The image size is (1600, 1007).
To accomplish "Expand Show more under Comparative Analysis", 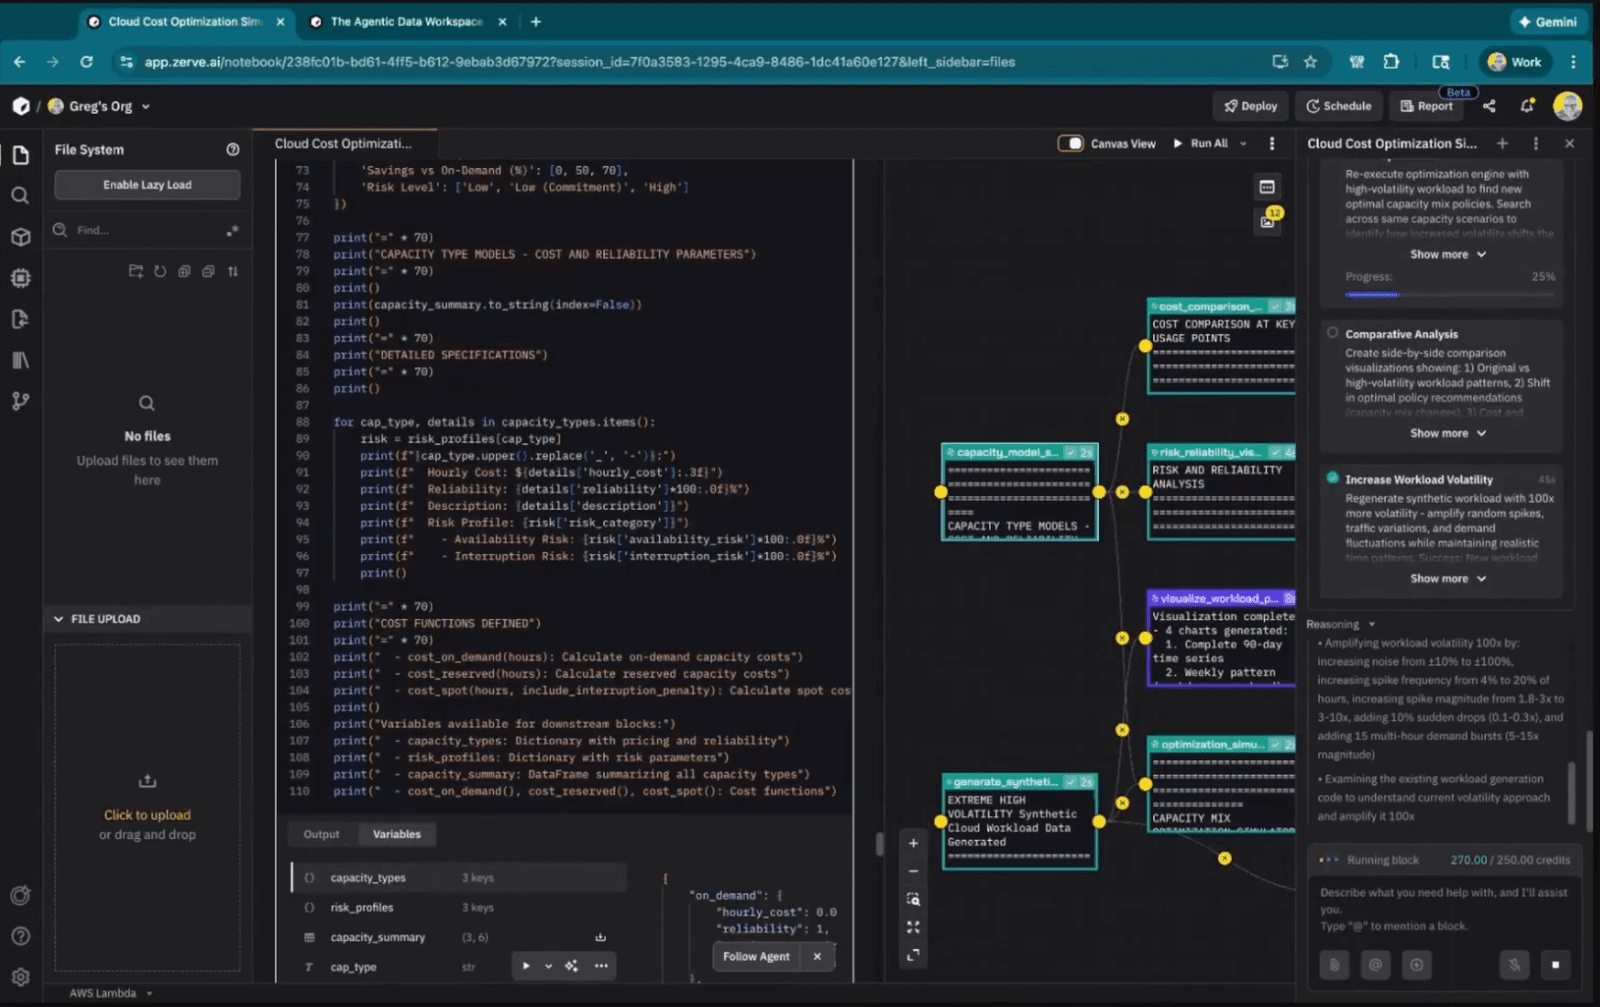I will tap(1448, 433).
